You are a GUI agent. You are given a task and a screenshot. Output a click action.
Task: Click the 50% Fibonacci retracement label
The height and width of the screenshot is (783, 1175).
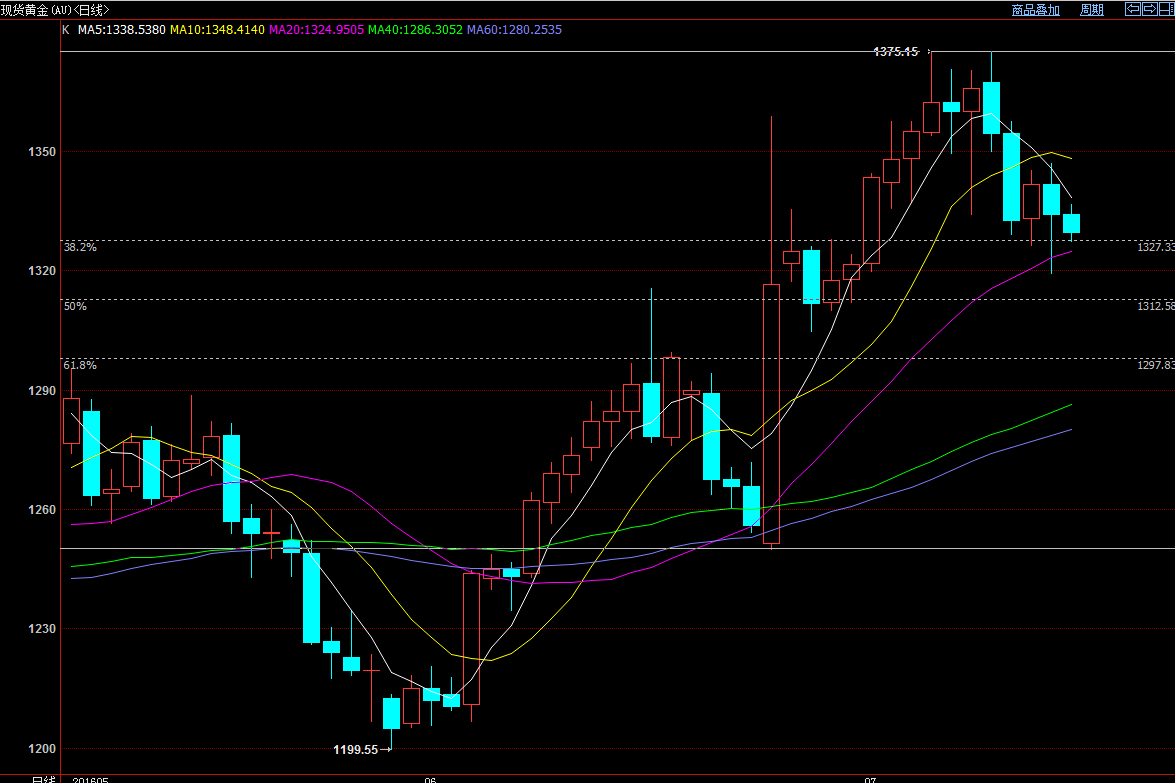point(75,306)
